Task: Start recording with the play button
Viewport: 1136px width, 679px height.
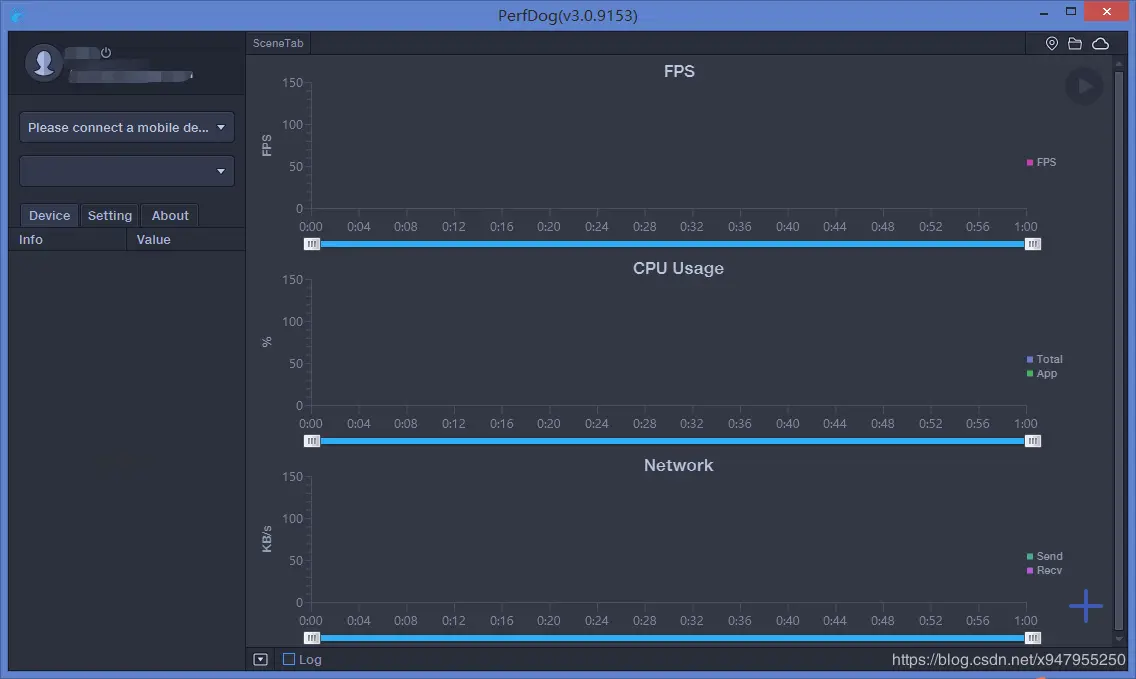Action: pyautogui.click(x=1084, y=86)
